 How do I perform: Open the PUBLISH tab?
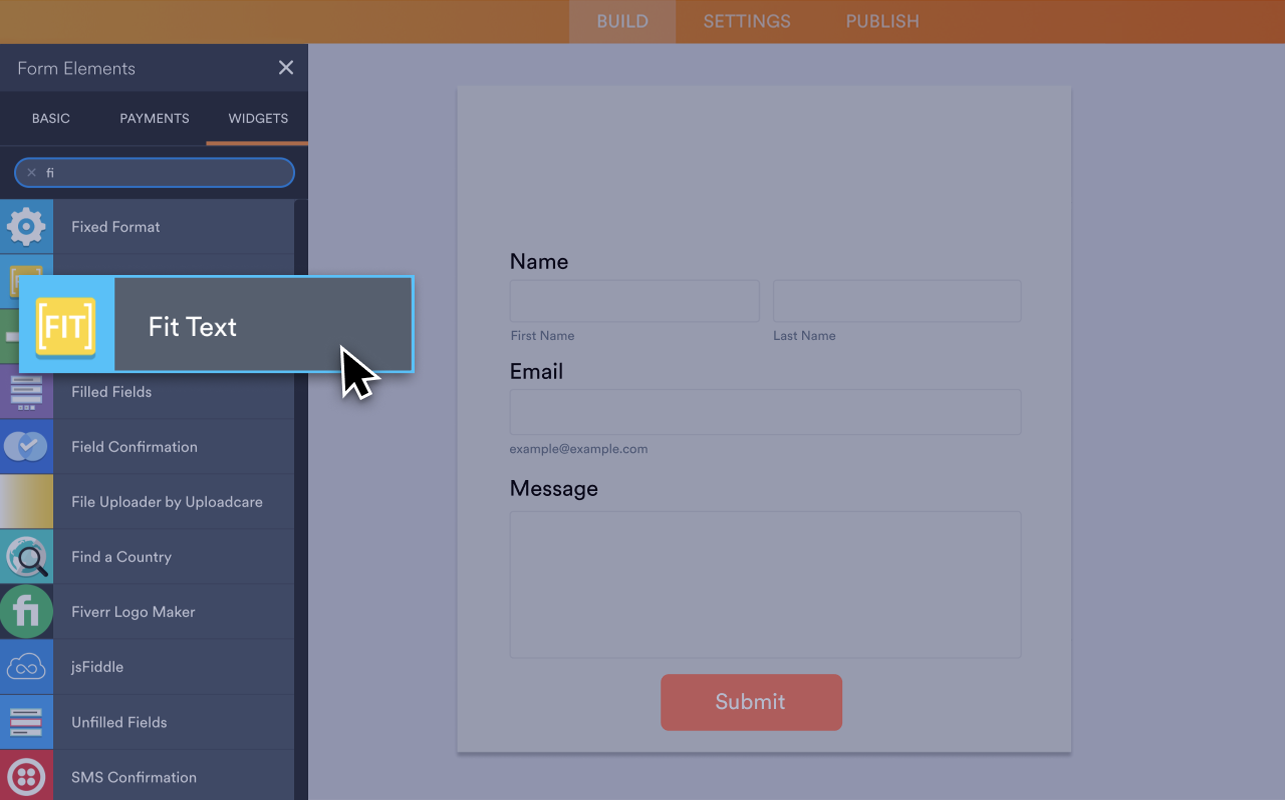pos(881,21)
